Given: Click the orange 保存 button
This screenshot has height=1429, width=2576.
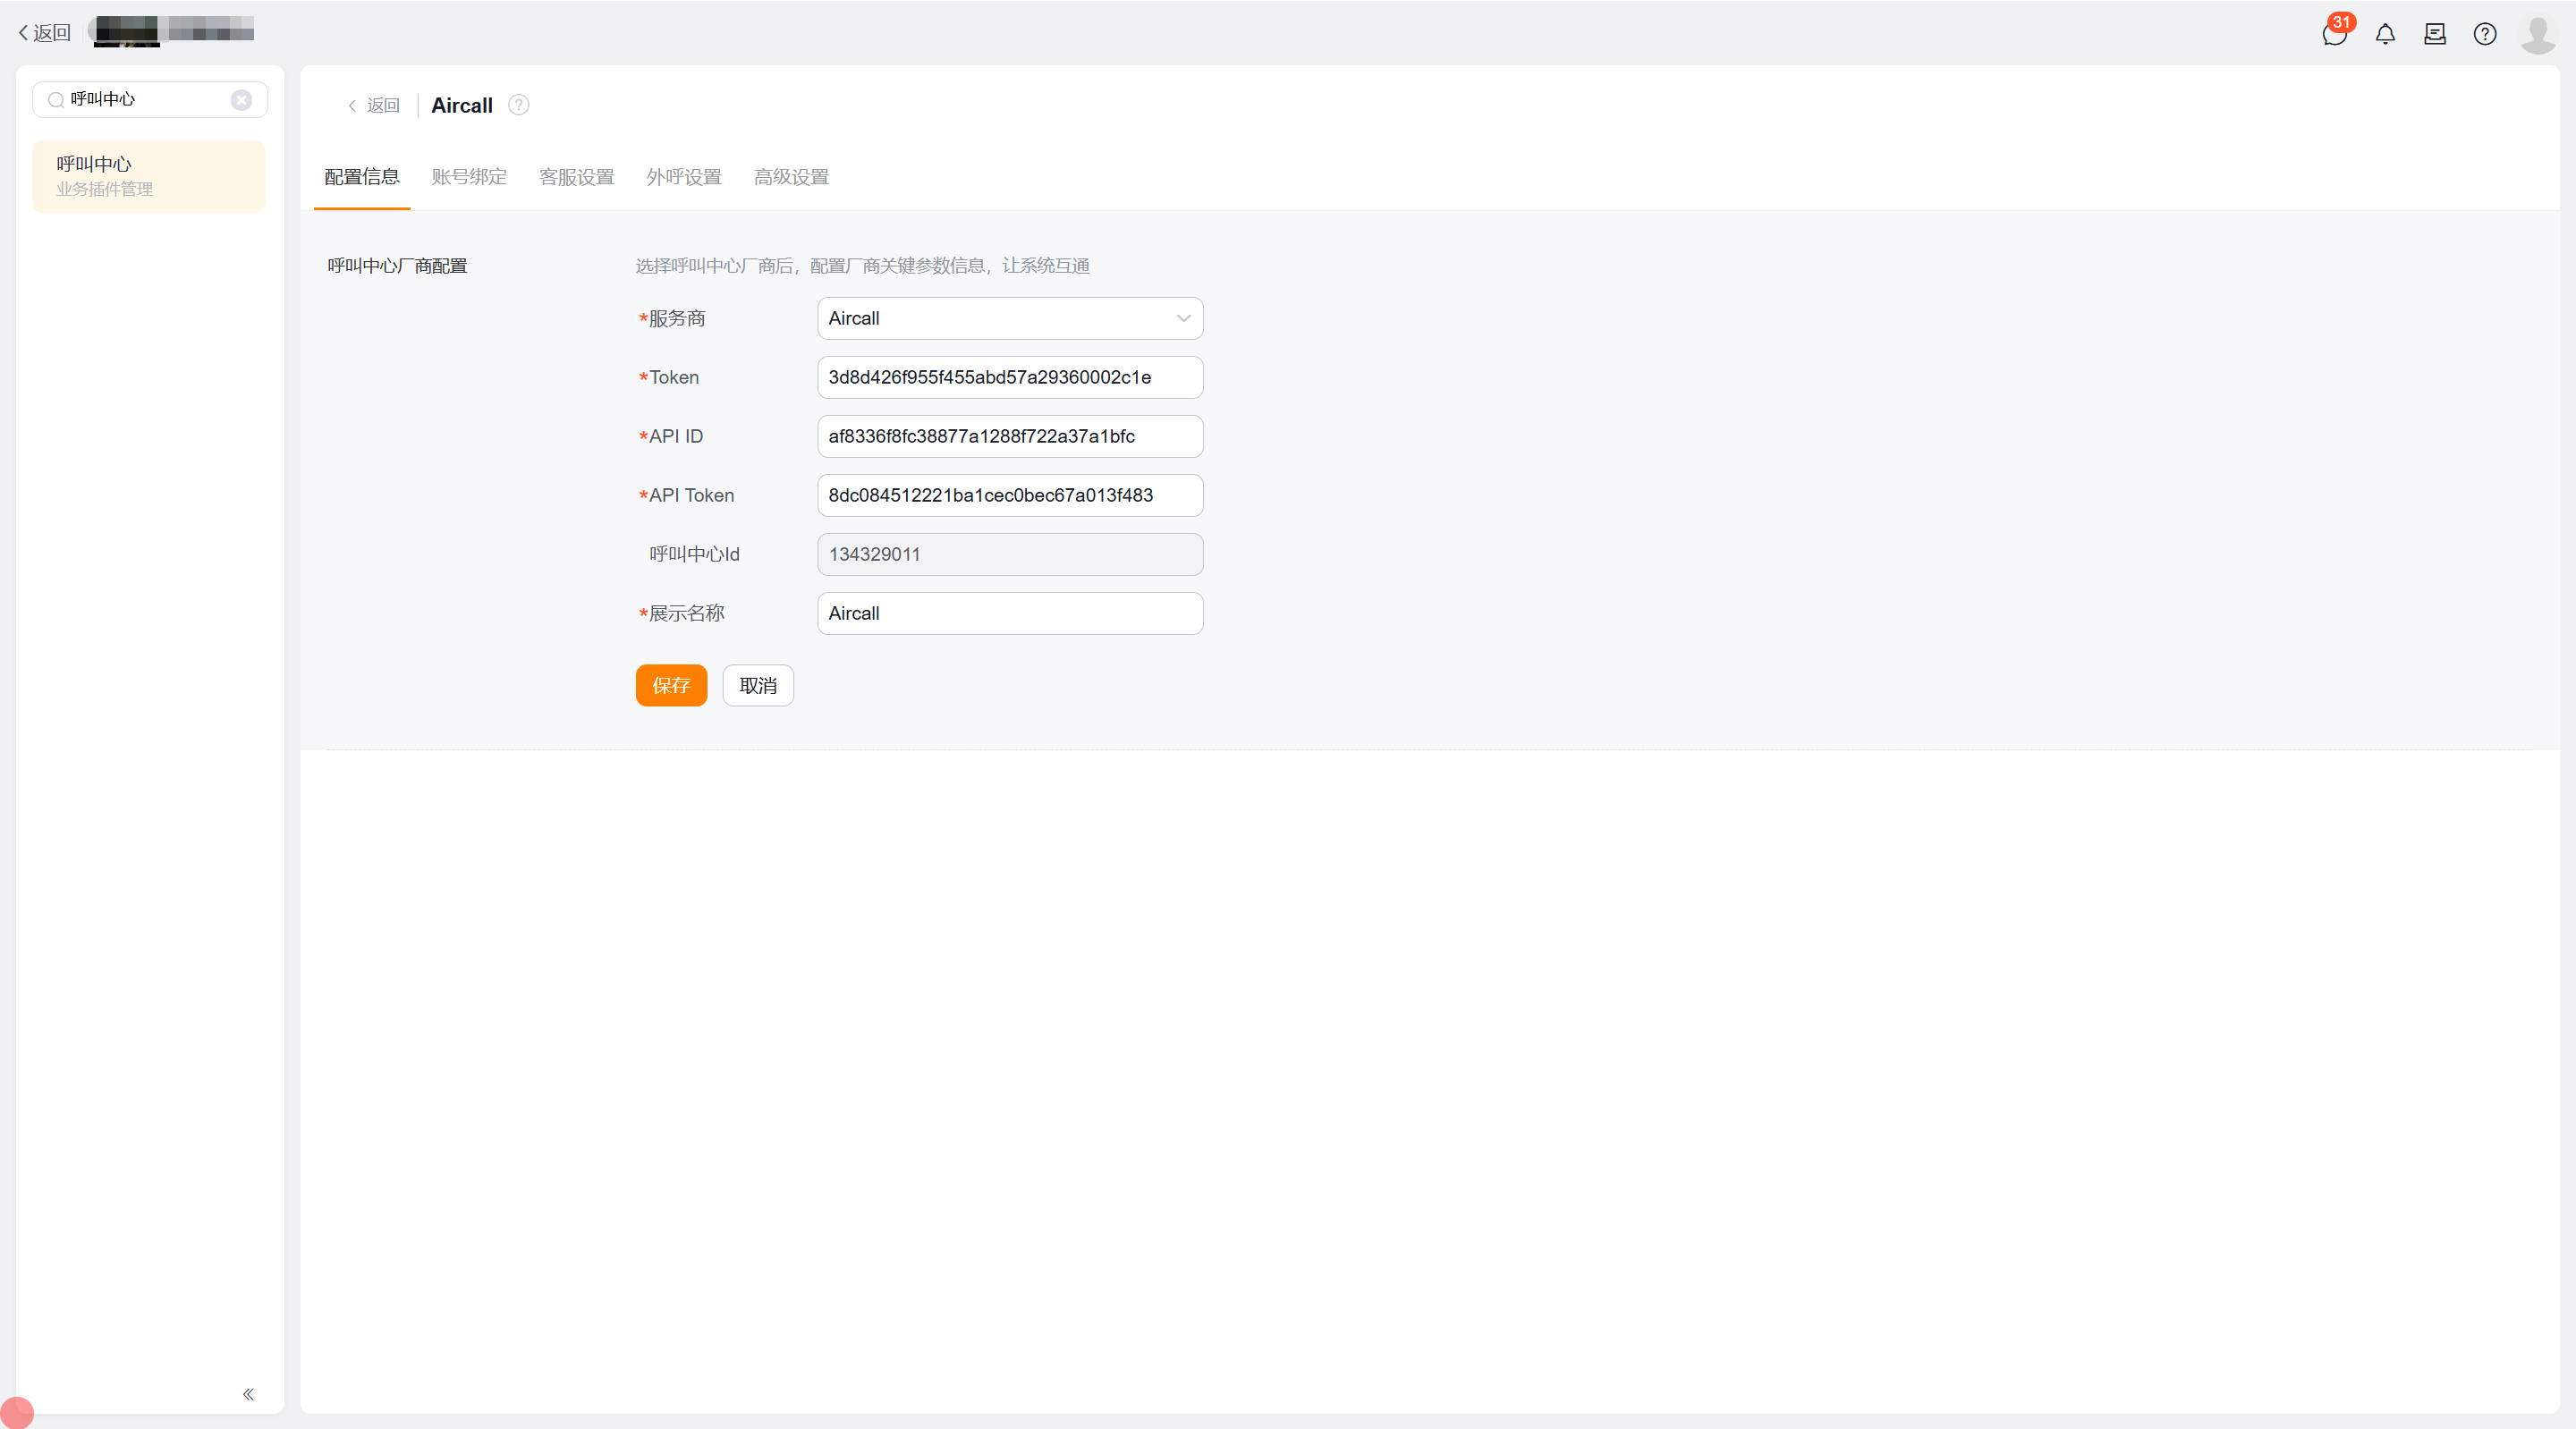Looking at the screenshot, I should point(671,685).
